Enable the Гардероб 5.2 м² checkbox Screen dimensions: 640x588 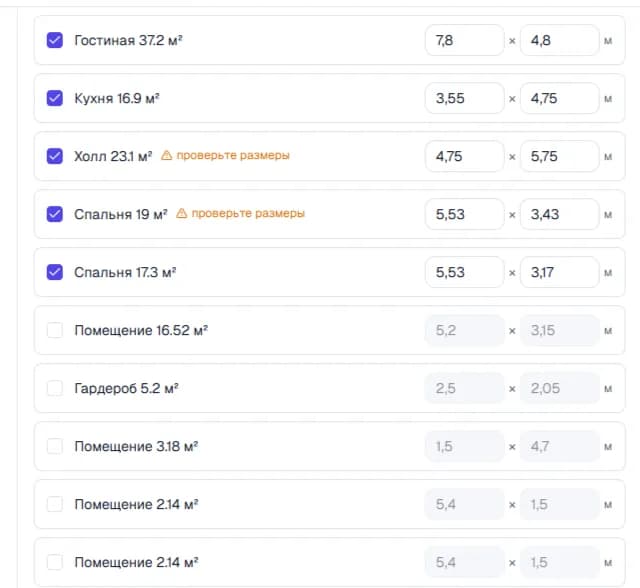coord(55,388)
